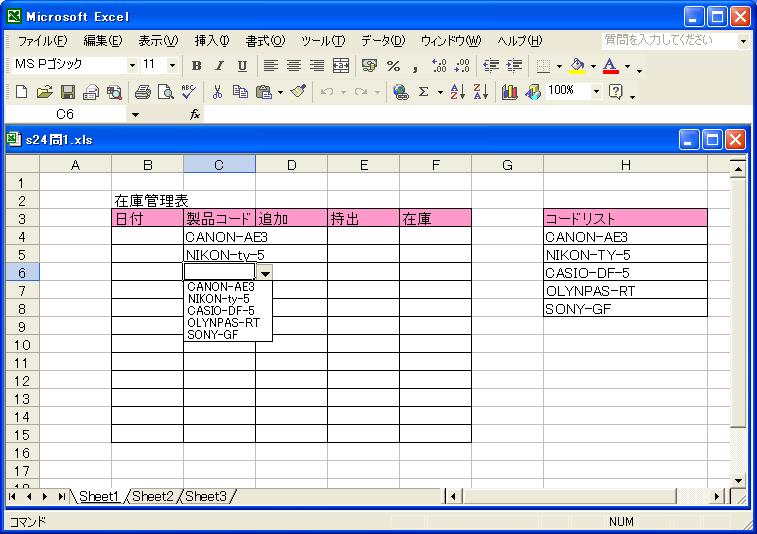Choose OLYNPAS-RT from dropdown list
Screen dimensions: 757x534
[228, 323]
